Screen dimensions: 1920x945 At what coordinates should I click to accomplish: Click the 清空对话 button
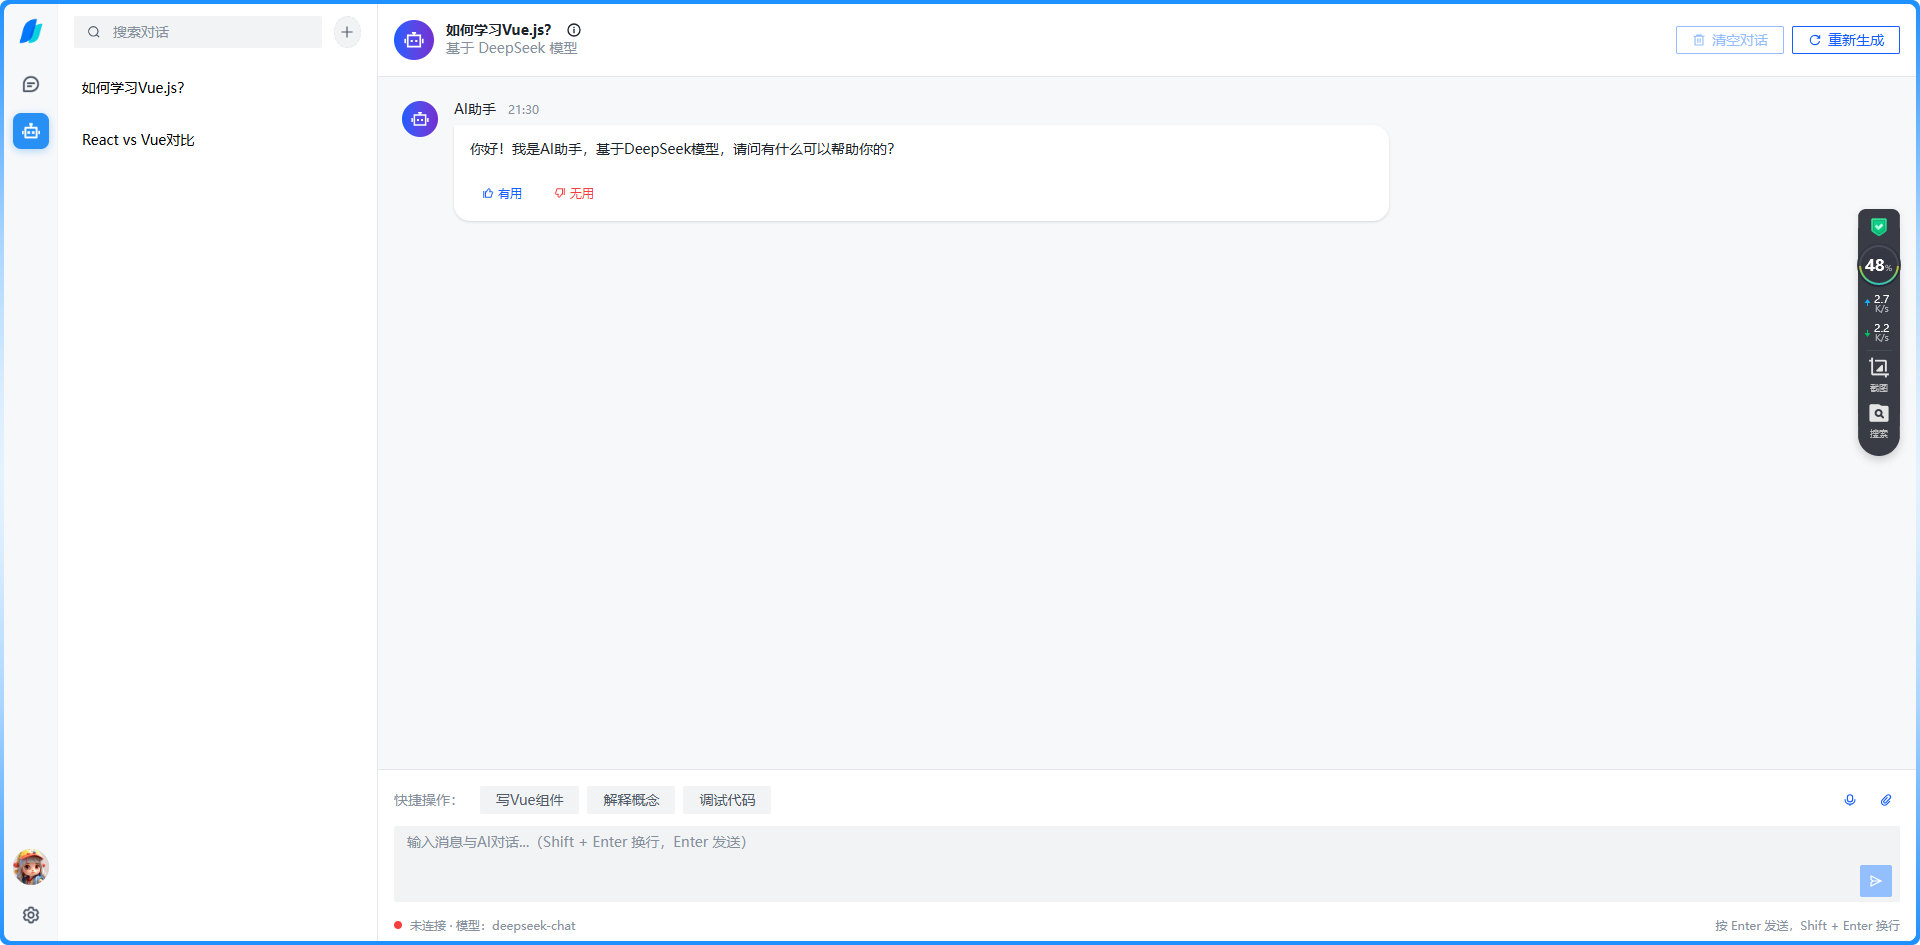click(1729, 40)
